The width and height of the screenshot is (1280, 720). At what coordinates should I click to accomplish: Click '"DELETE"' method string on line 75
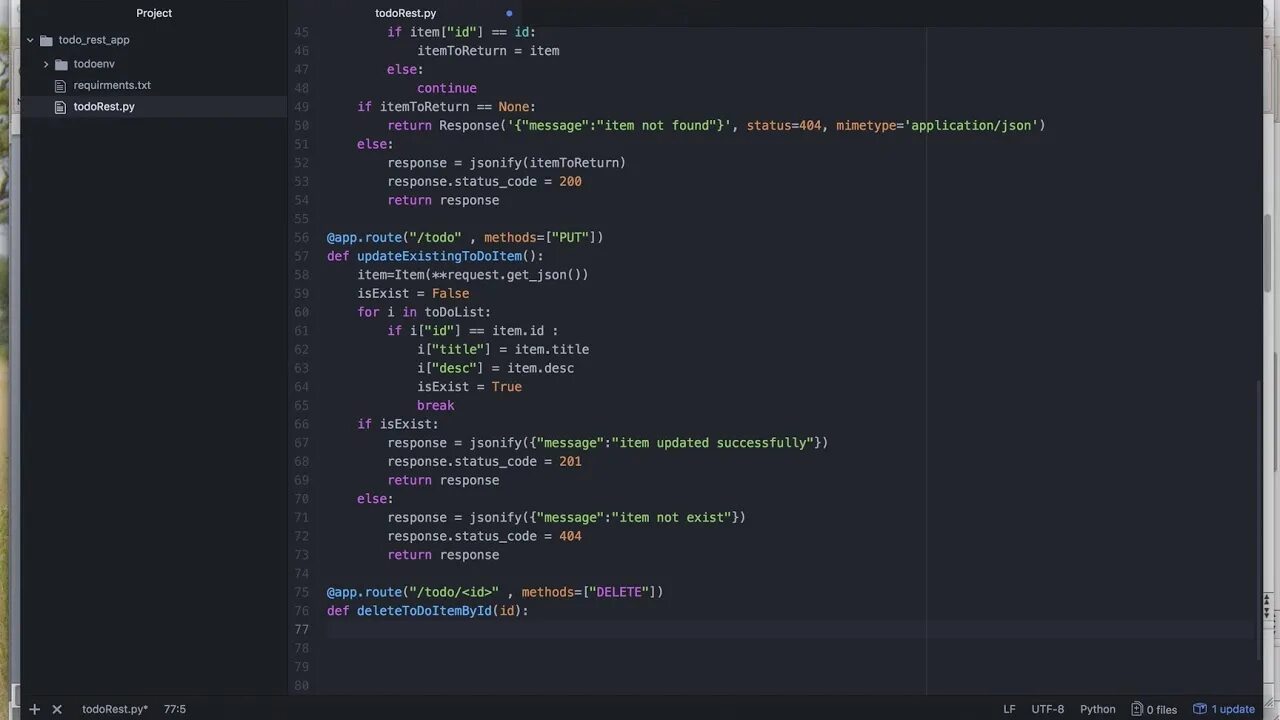tap(619, 592)
